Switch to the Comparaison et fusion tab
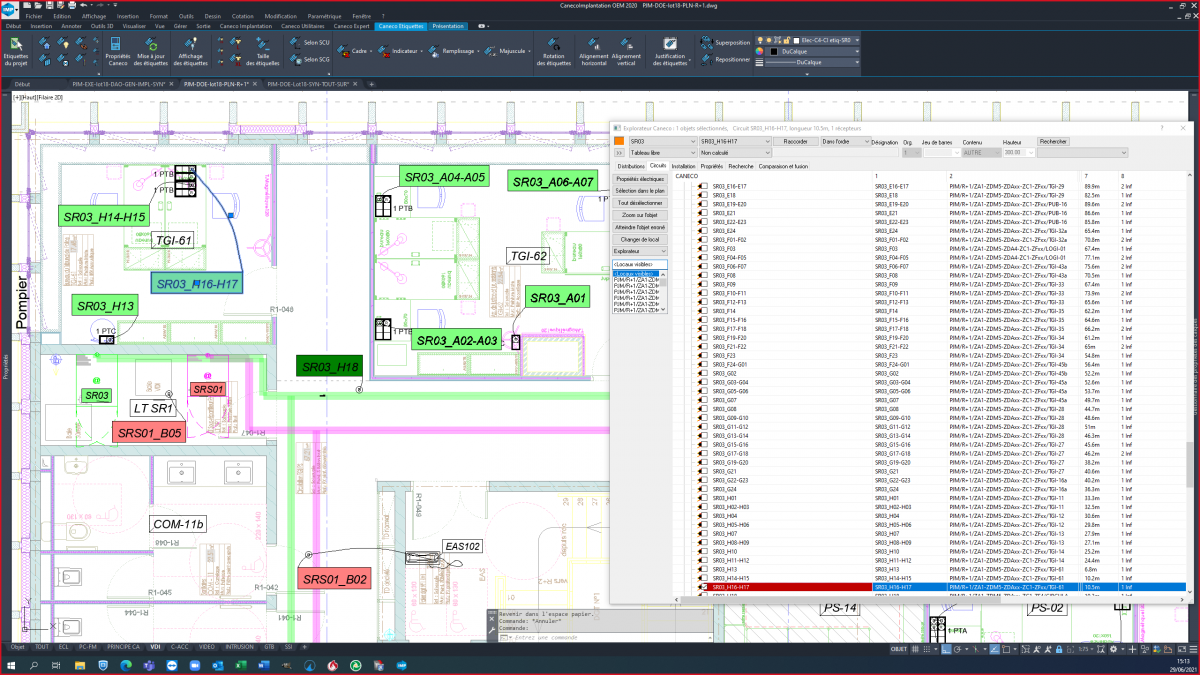1200x675 pixels. pyautogui.click(x=783, y=166)
